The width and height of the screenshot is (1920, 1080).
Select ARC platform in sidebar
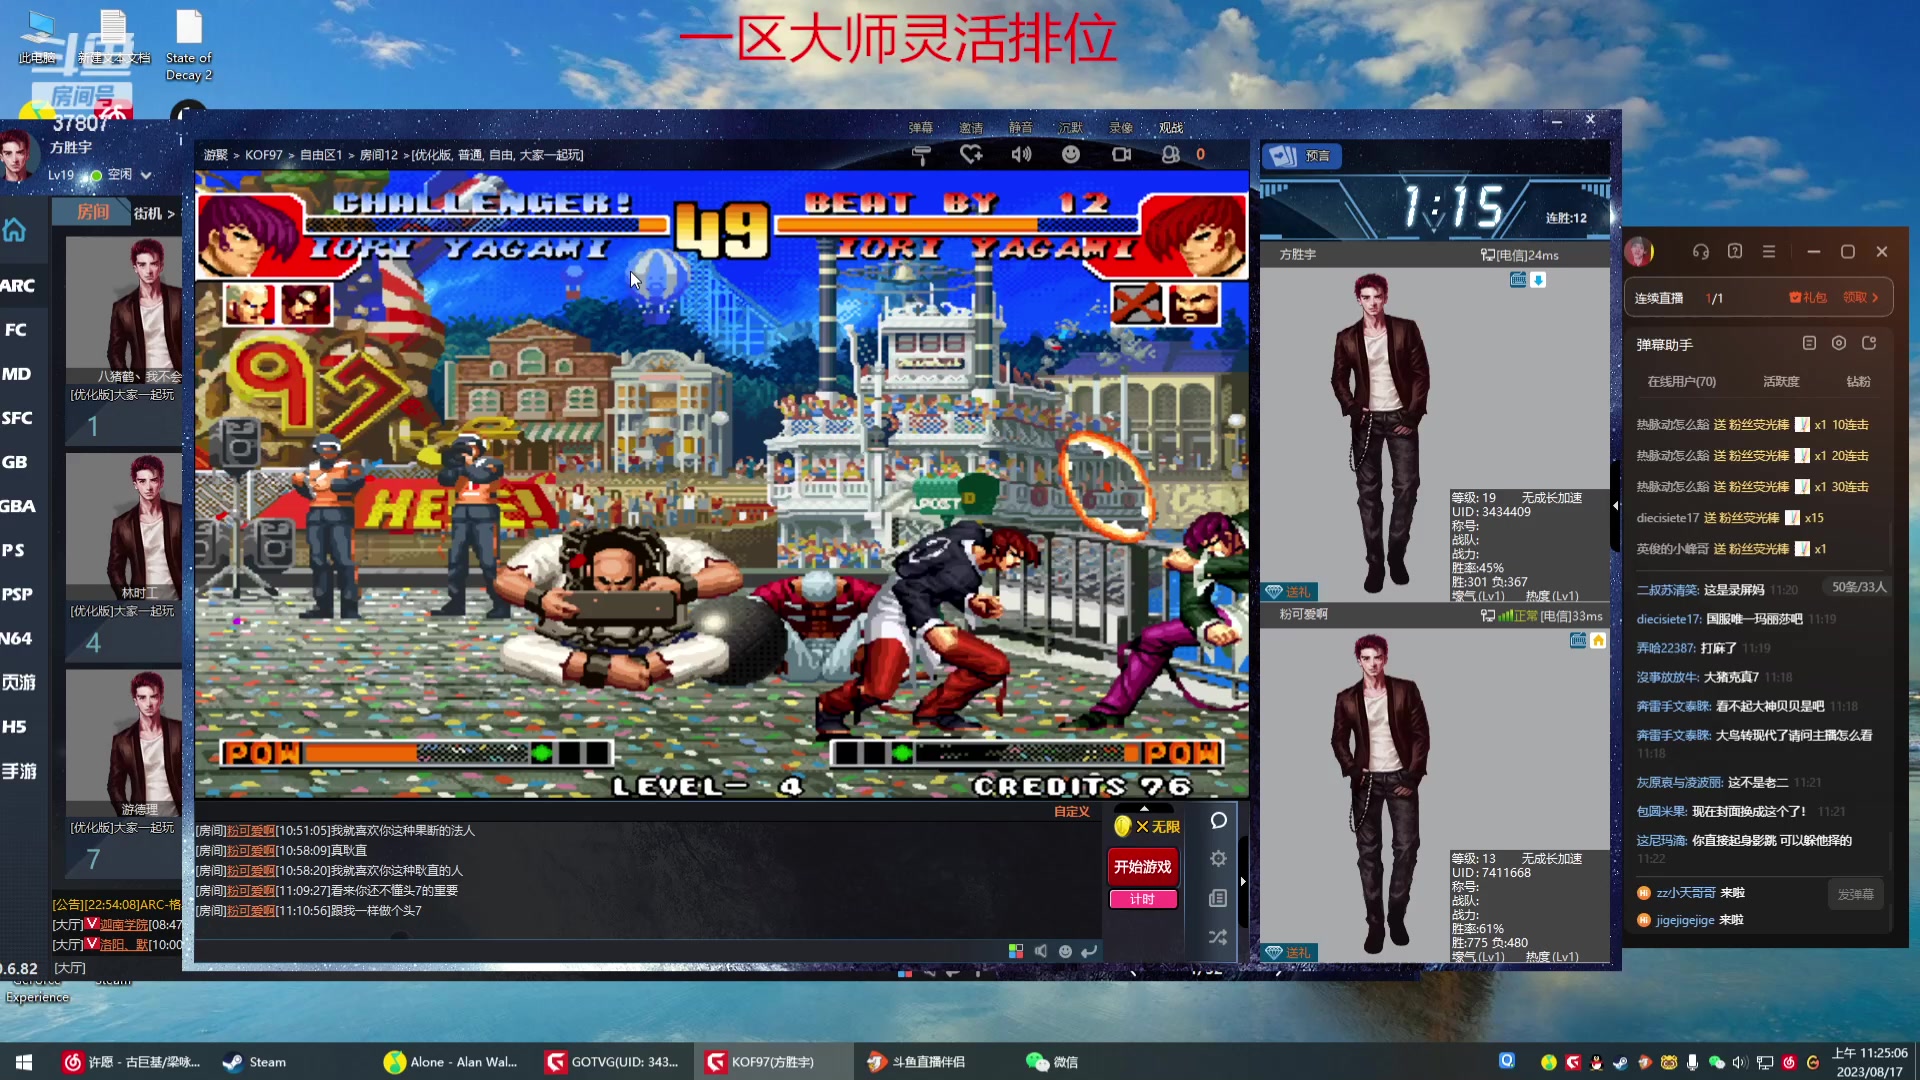pos(17,286)
